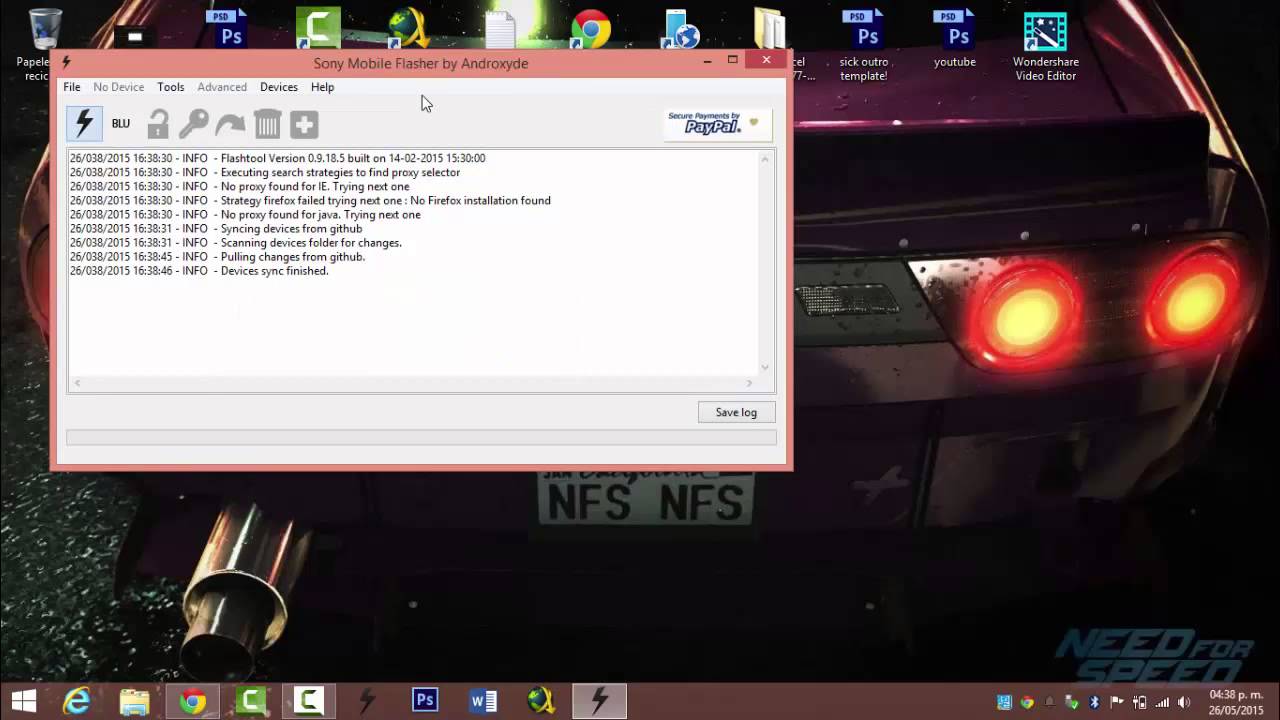Select the 'sick outro template!' PSD file

point(864,45)
